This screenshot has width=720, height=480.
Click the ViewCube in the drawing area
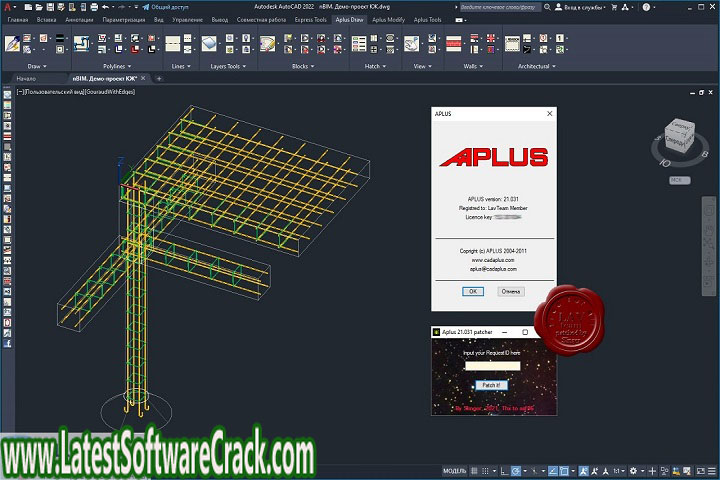[680, 134]
